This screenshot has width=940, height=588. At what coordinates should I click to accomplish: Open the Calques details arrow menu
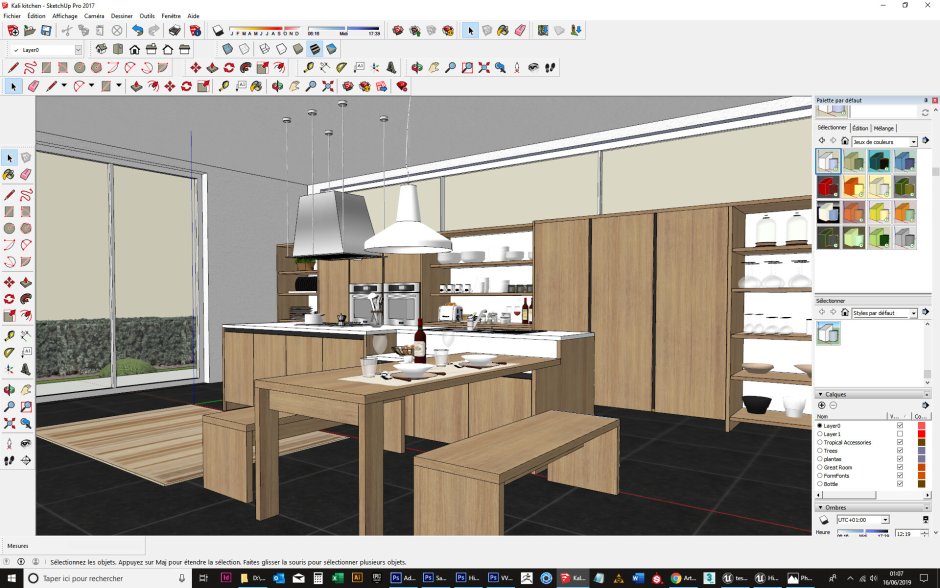coord(925,405)
